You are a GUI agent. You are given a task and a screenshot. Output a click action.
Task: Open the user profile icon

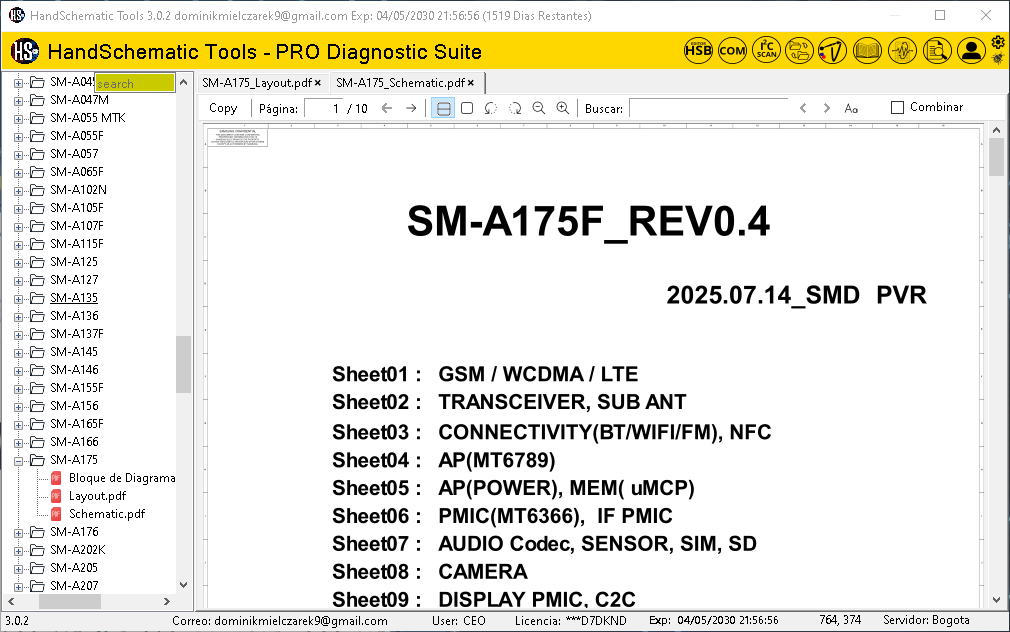(971, 50)
